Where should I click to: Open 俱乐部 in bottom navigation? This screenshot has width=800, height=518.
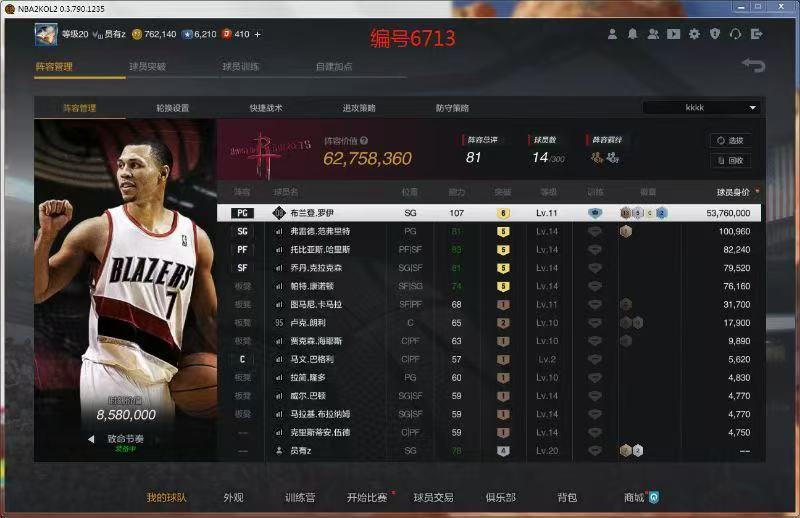(501, 497)
